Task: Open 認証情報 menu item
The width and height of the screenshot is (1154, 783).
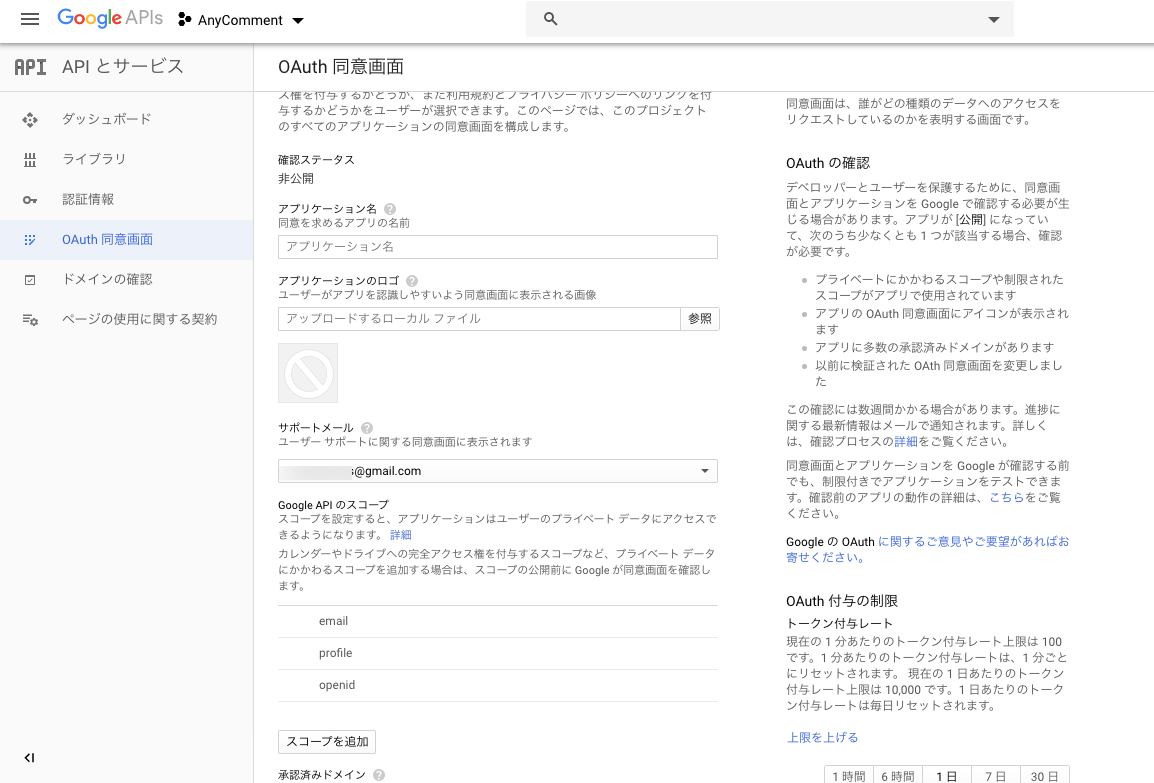Action: click(88, 199)
